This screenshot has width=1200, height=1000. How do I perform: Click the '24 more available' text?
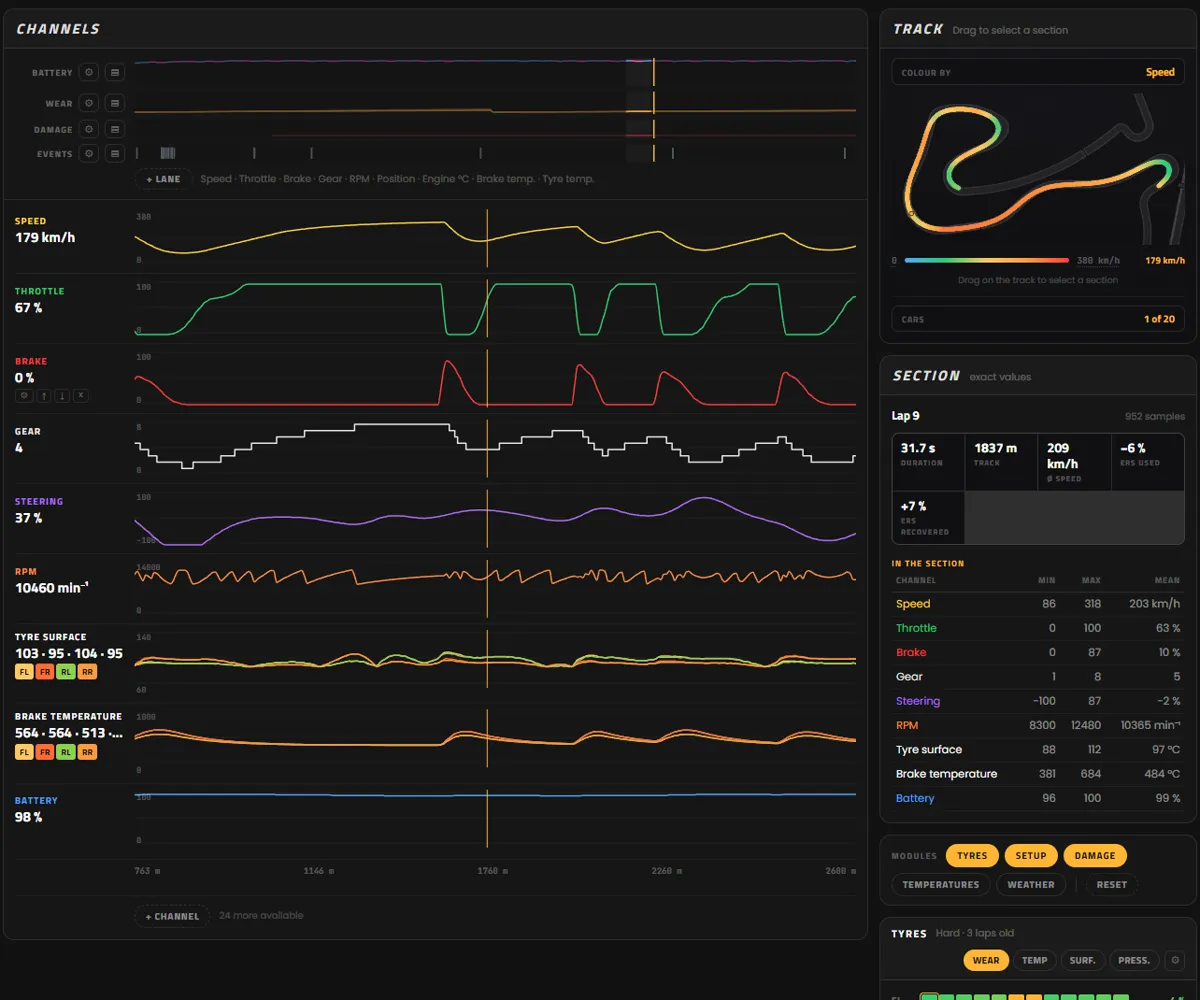(x=261, y=916)
